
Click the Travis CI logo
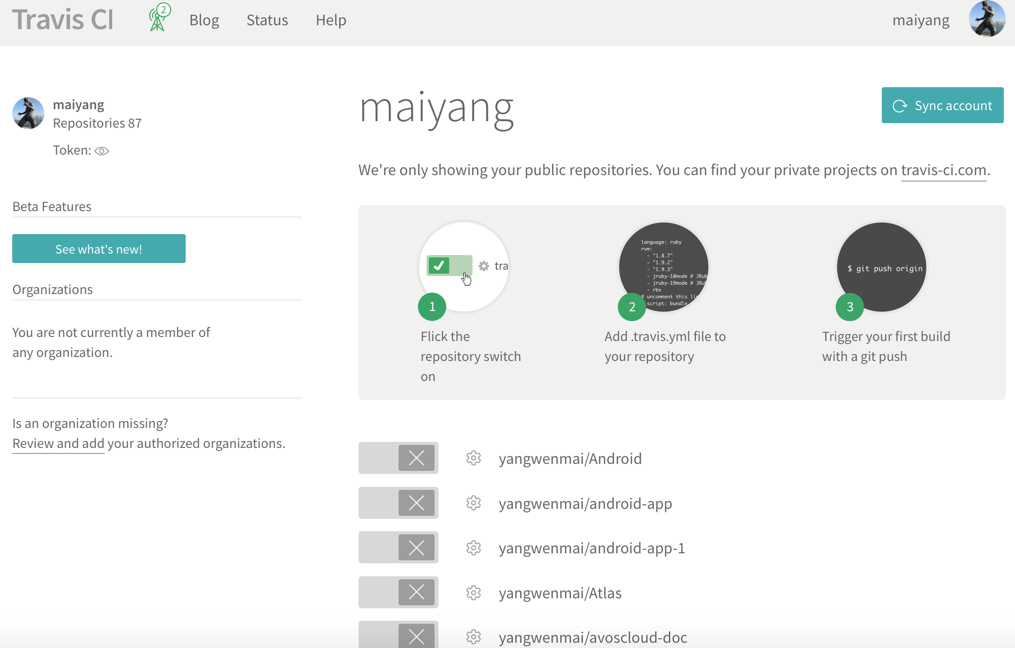(63, 19)
